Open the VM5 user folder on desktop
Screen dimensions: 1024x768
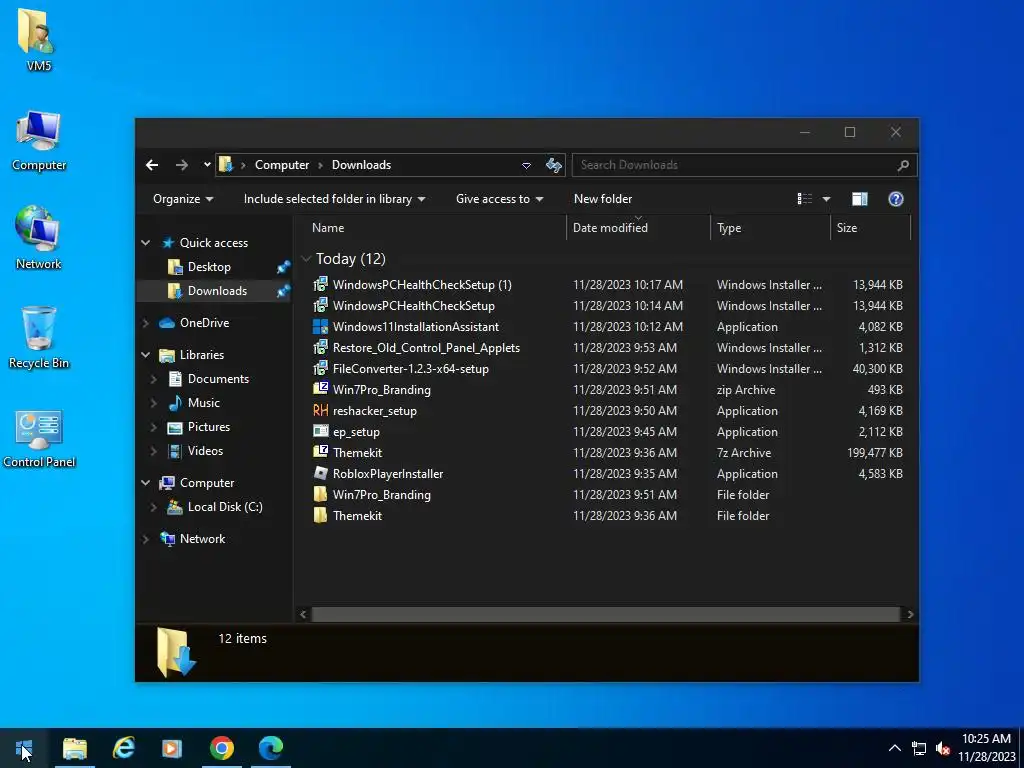(39, 39)
